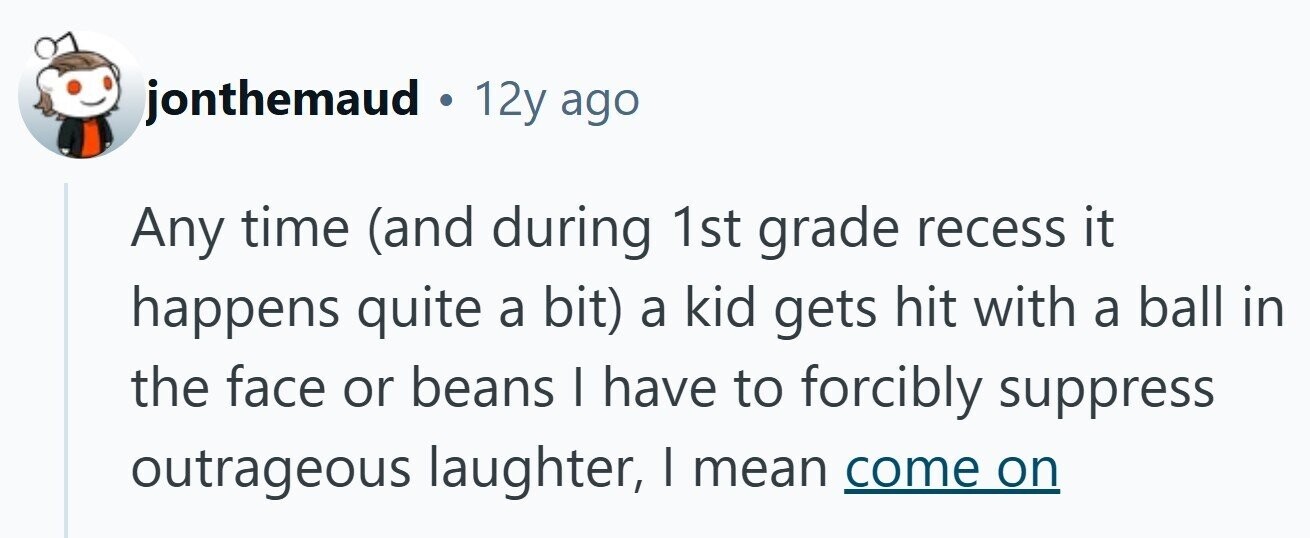Collapse the comment using the vertical thread line

coord(67,360)
